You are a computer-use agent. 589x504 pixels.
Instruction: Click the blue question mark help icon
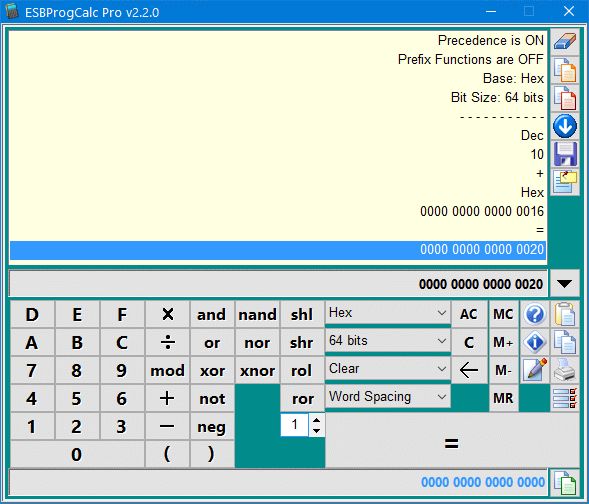(x=535, y=314)
